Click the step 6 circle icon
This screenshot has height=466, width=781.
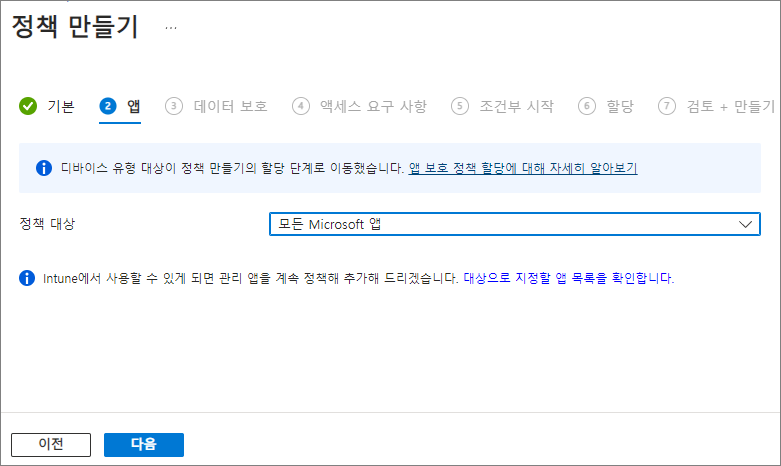click(587, 106)
